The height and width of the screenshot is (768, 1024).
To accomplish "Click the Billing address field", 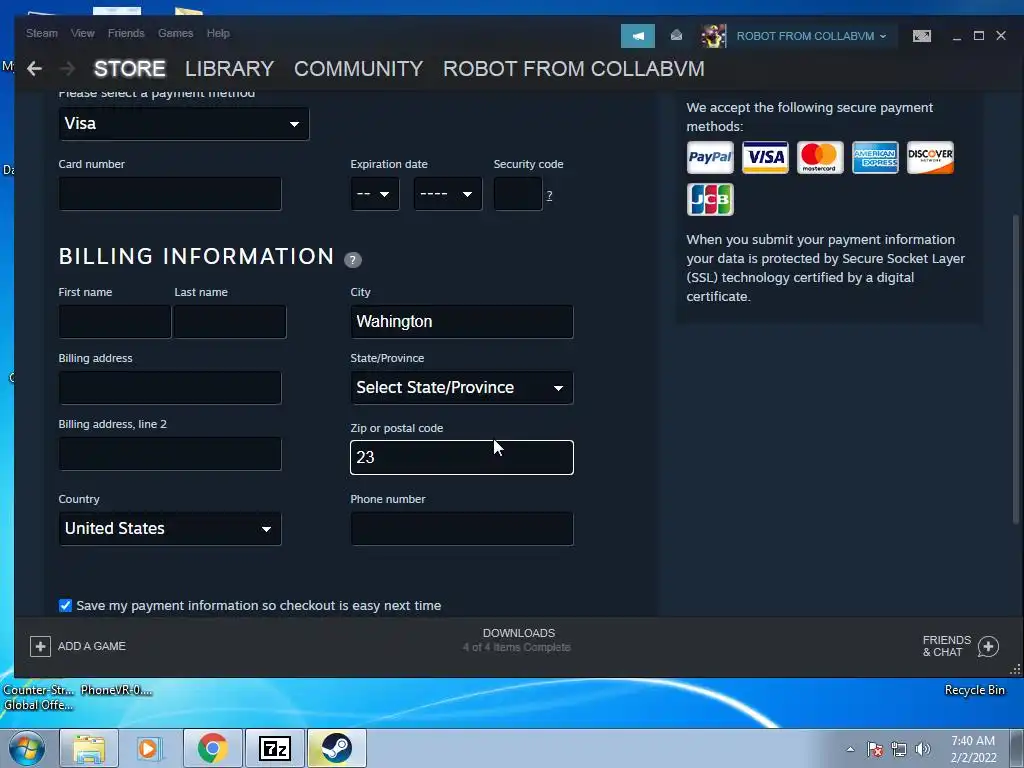I will tap(170, 388).
